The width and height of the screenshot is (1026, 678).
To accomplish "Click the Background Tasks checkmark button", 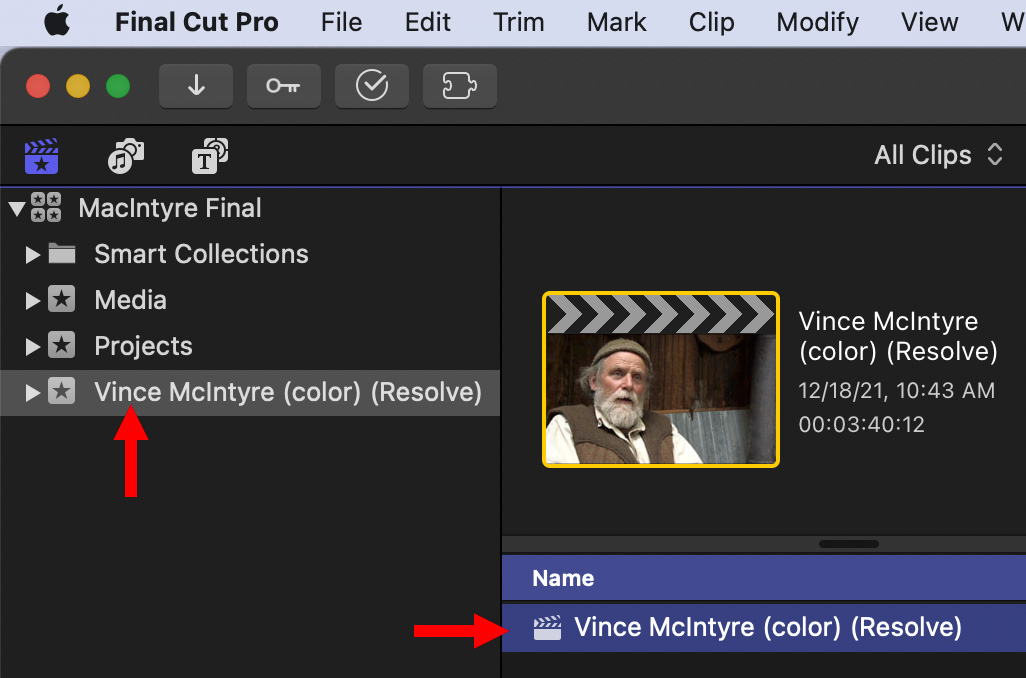I will (x=372, y=86).
